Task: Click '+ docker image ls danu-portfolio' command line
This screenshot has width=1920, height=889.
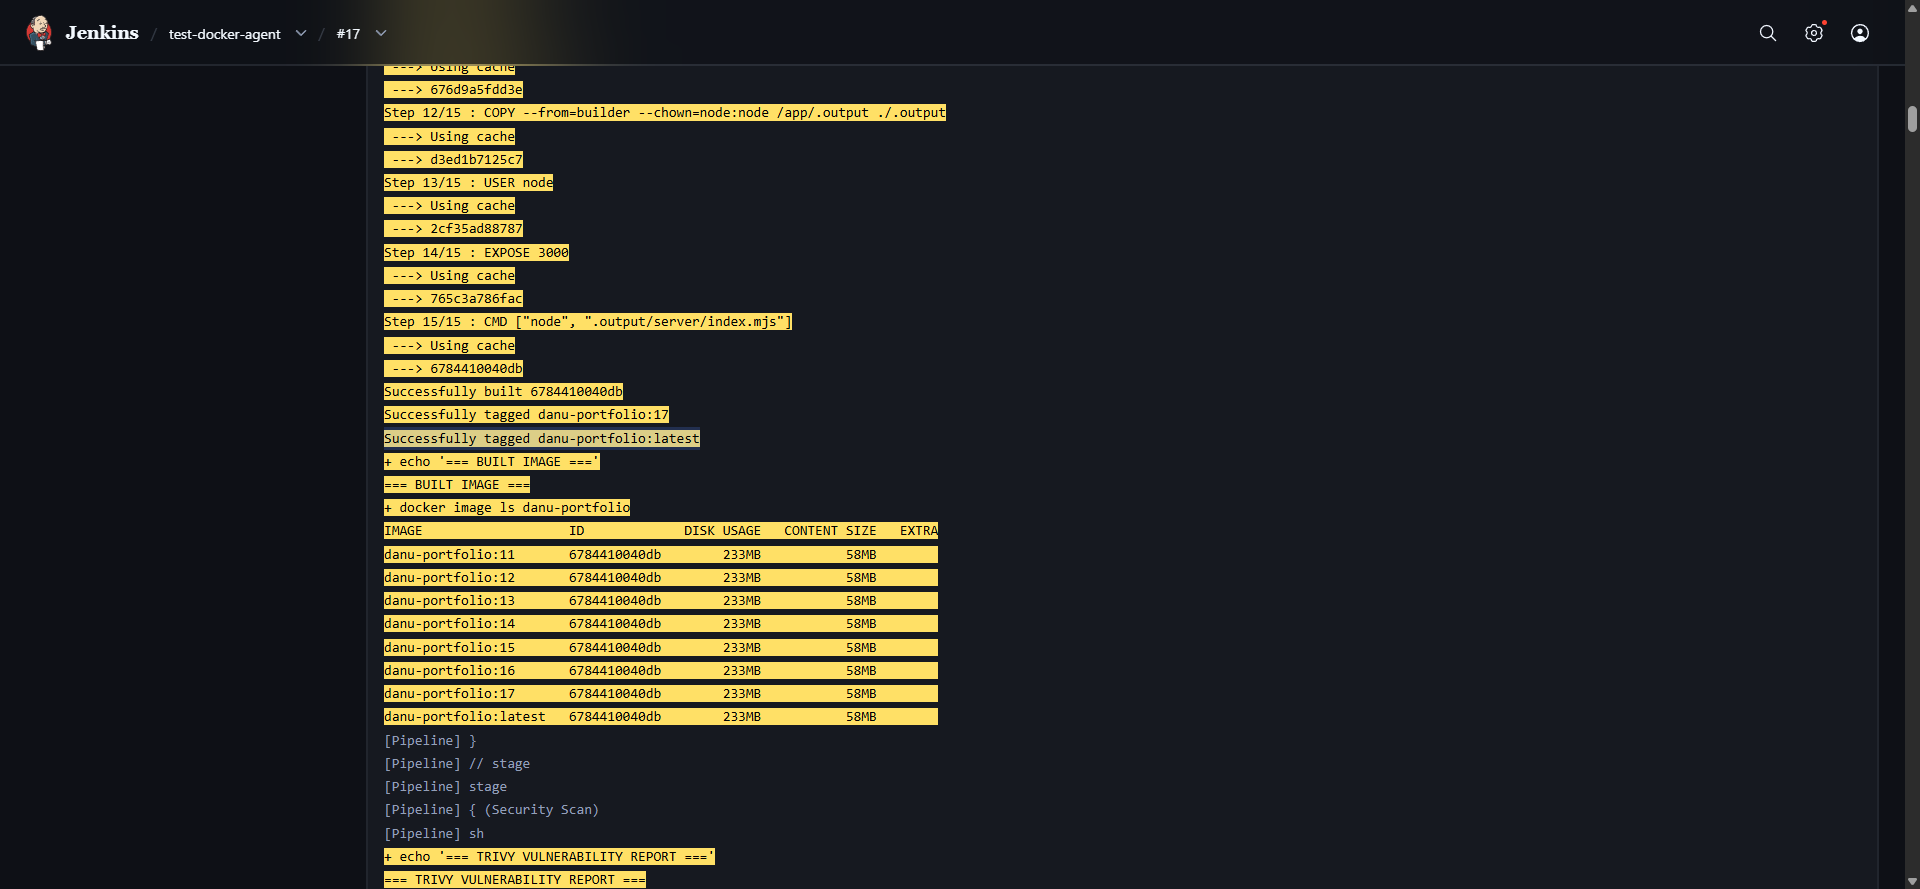Action: [507, 508]
